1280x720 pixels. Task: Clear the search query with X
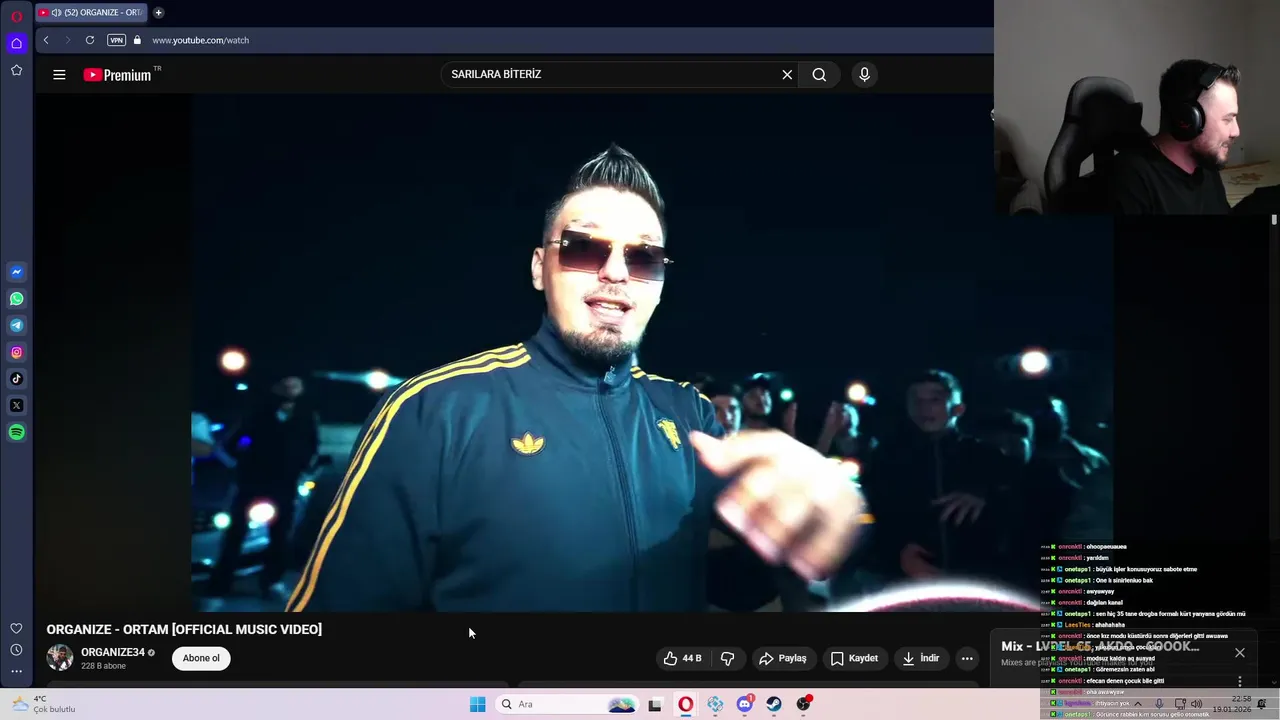coord(787,74)
